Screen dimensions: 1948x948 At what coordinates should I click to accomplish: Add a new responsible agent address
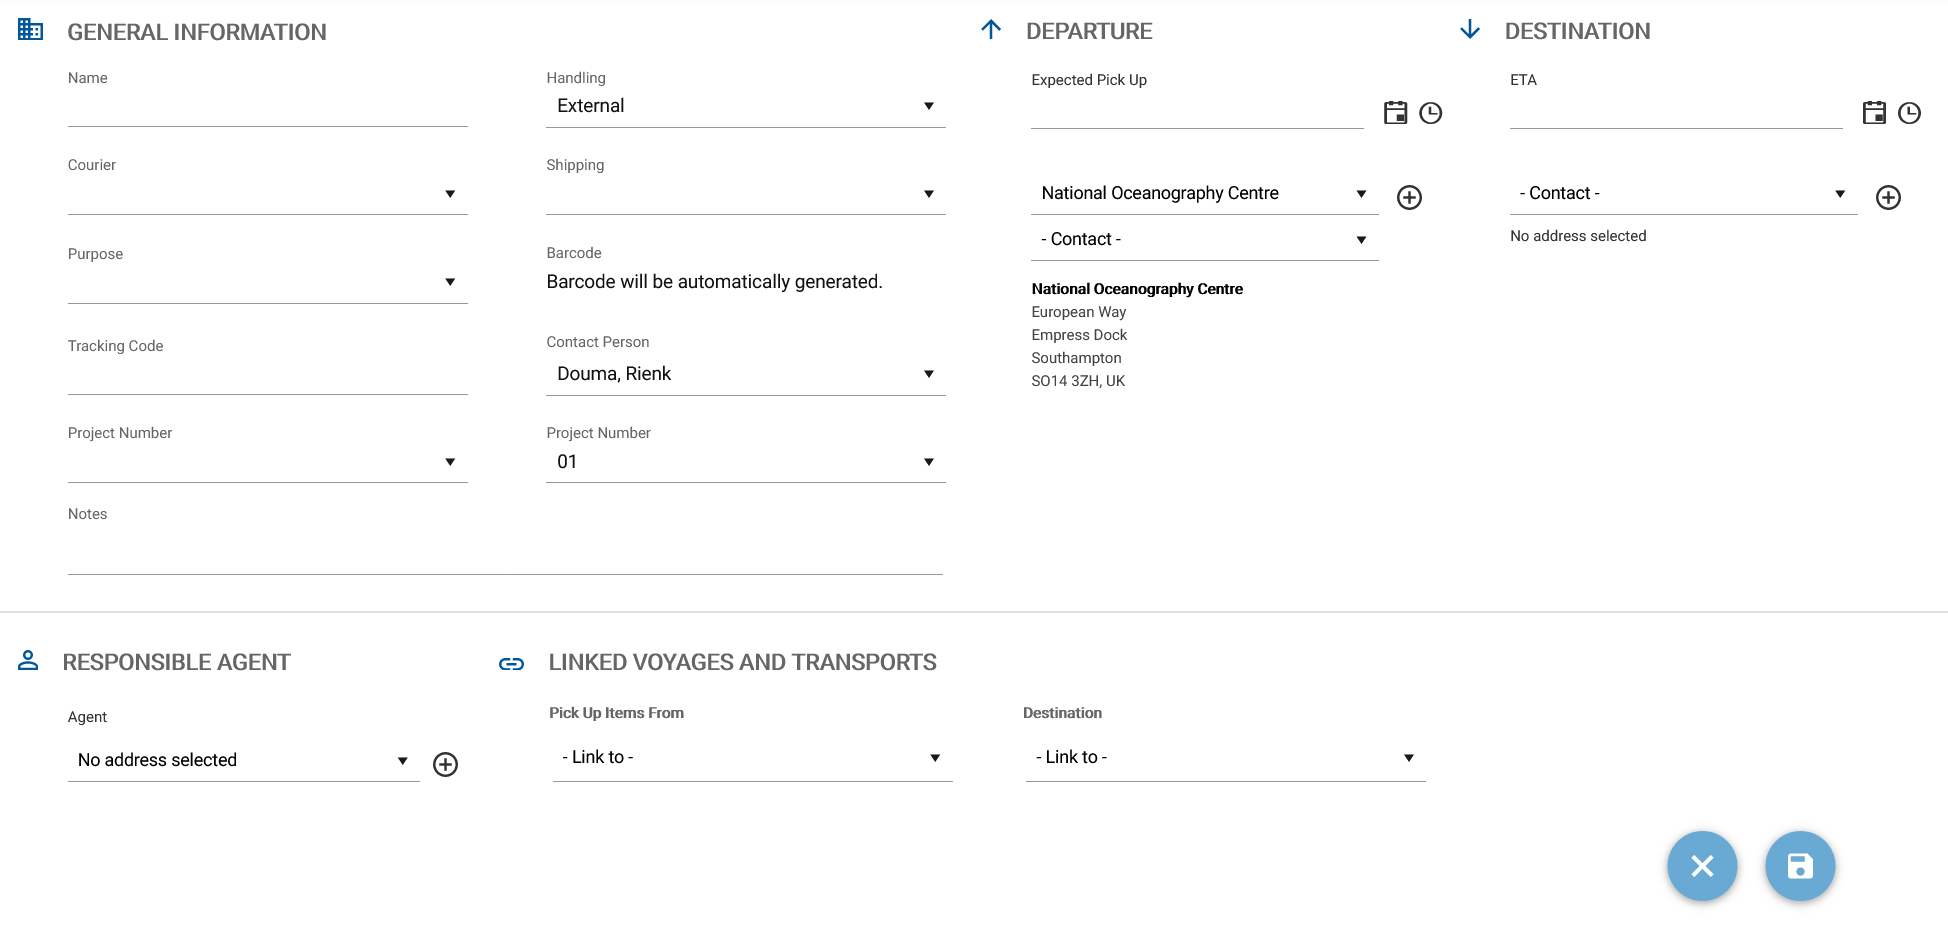(445, 765)
